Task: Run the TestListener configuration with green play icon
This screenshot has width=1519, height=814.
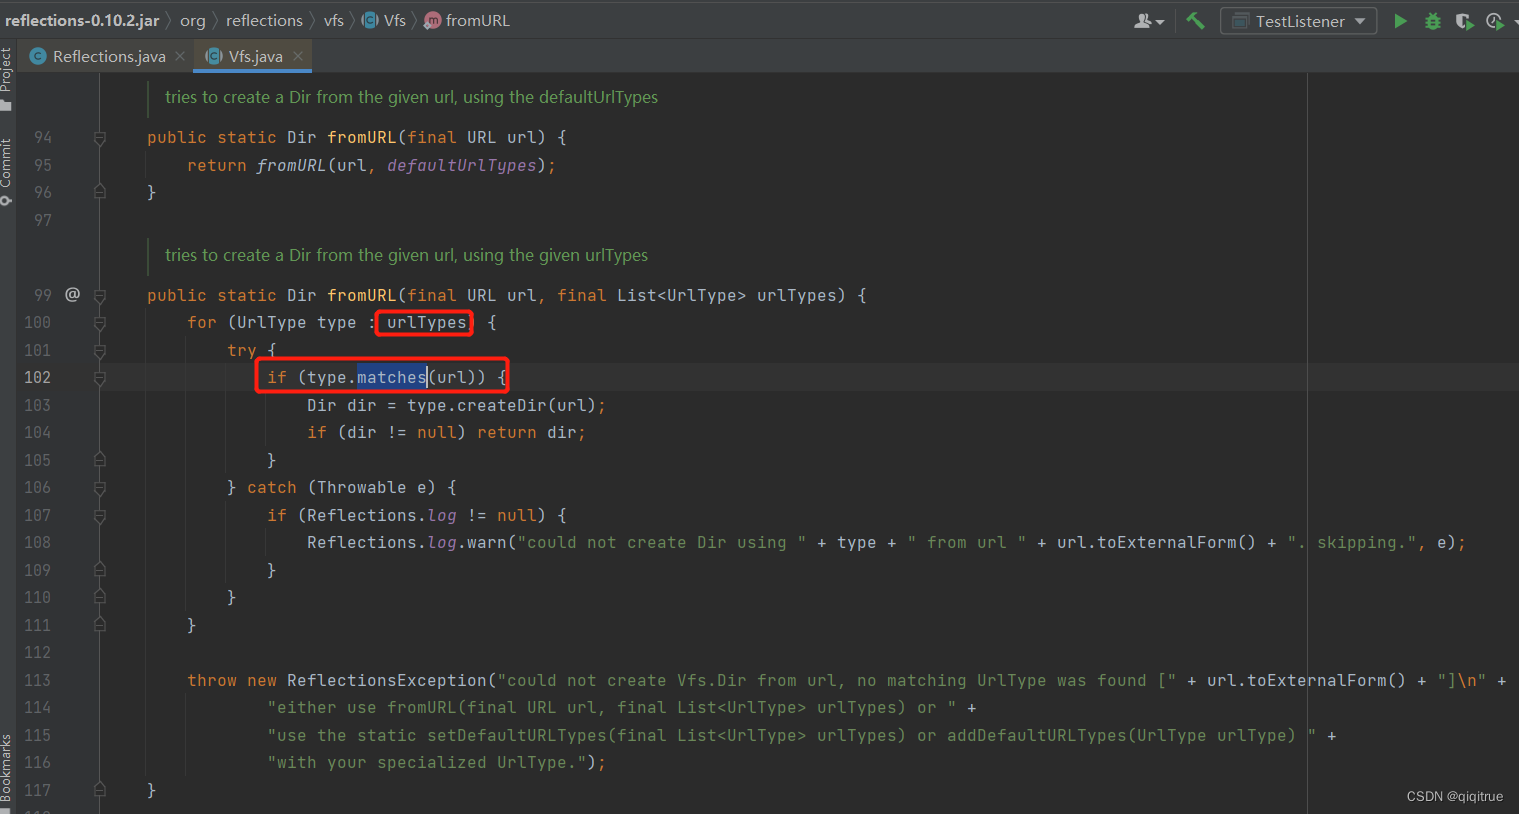Action: [x=1400, y=20]
